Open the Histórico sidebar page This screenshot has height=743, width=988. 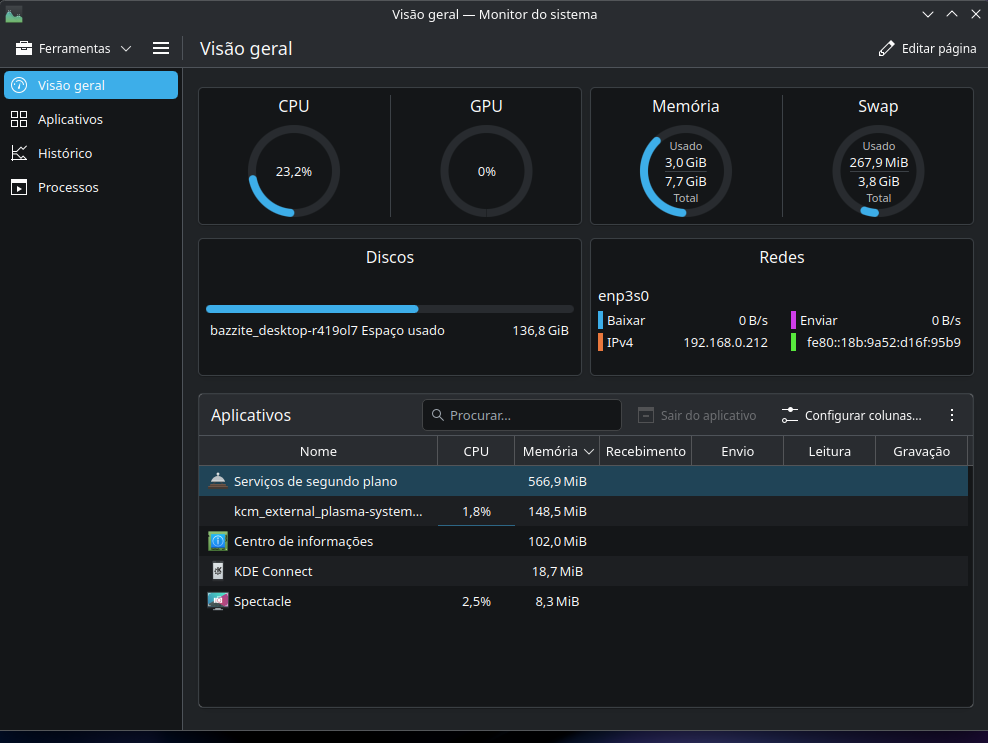tap(91, 153)
